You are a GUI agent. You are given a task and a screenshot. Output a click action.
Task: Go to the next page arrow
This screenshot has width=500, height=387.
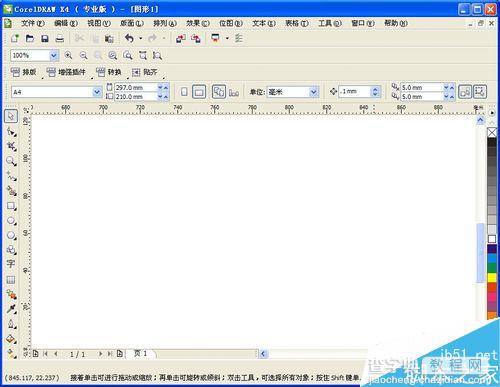[x=100, y=354]
